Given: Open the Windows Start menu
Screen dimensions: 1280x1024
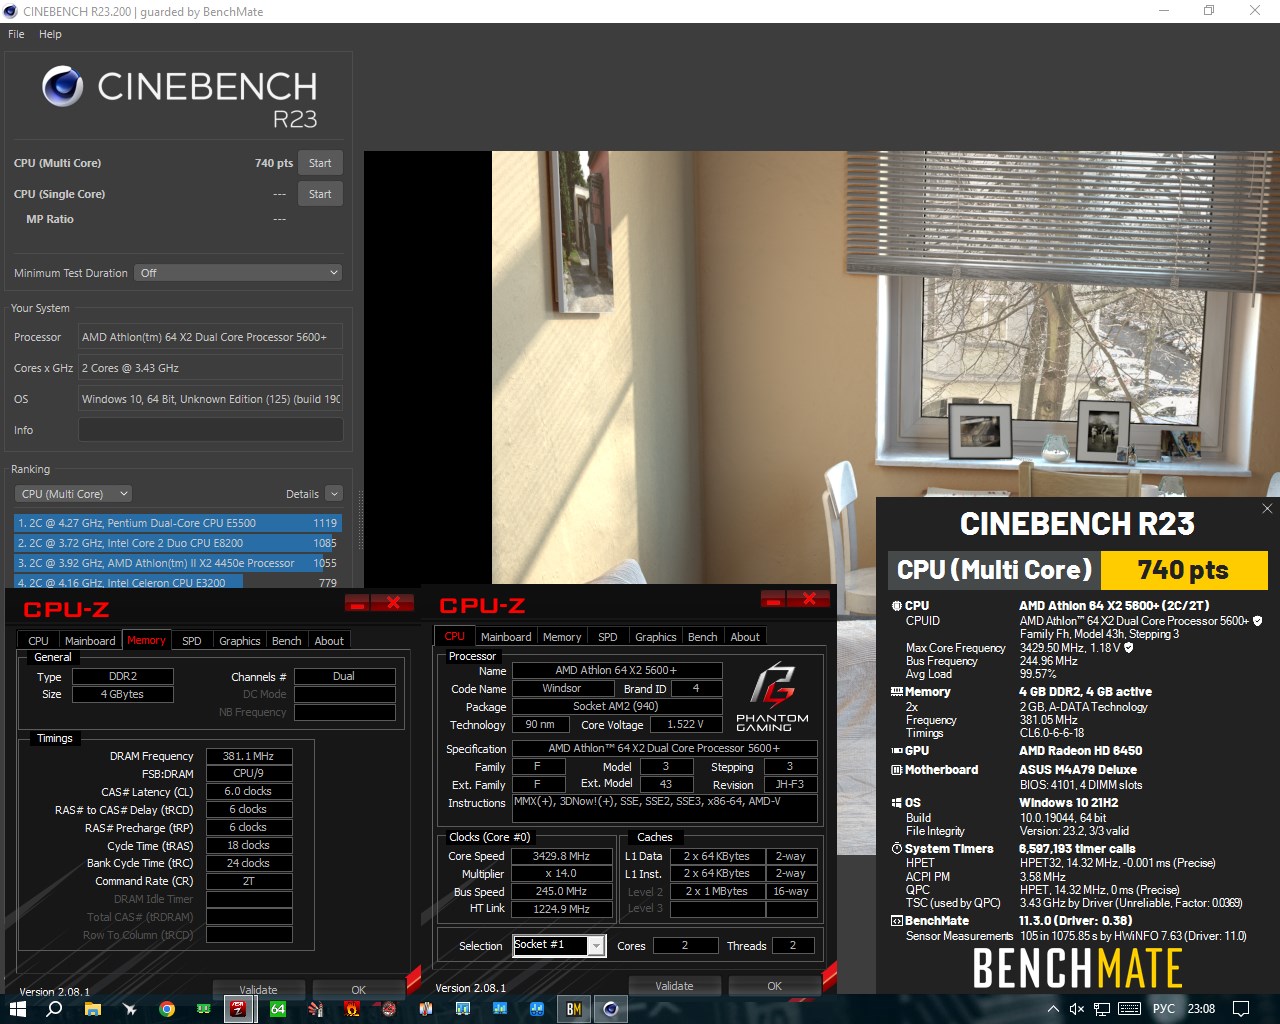Looking at the screenshot, I should pyautogui.click(x=17, y=1009).
